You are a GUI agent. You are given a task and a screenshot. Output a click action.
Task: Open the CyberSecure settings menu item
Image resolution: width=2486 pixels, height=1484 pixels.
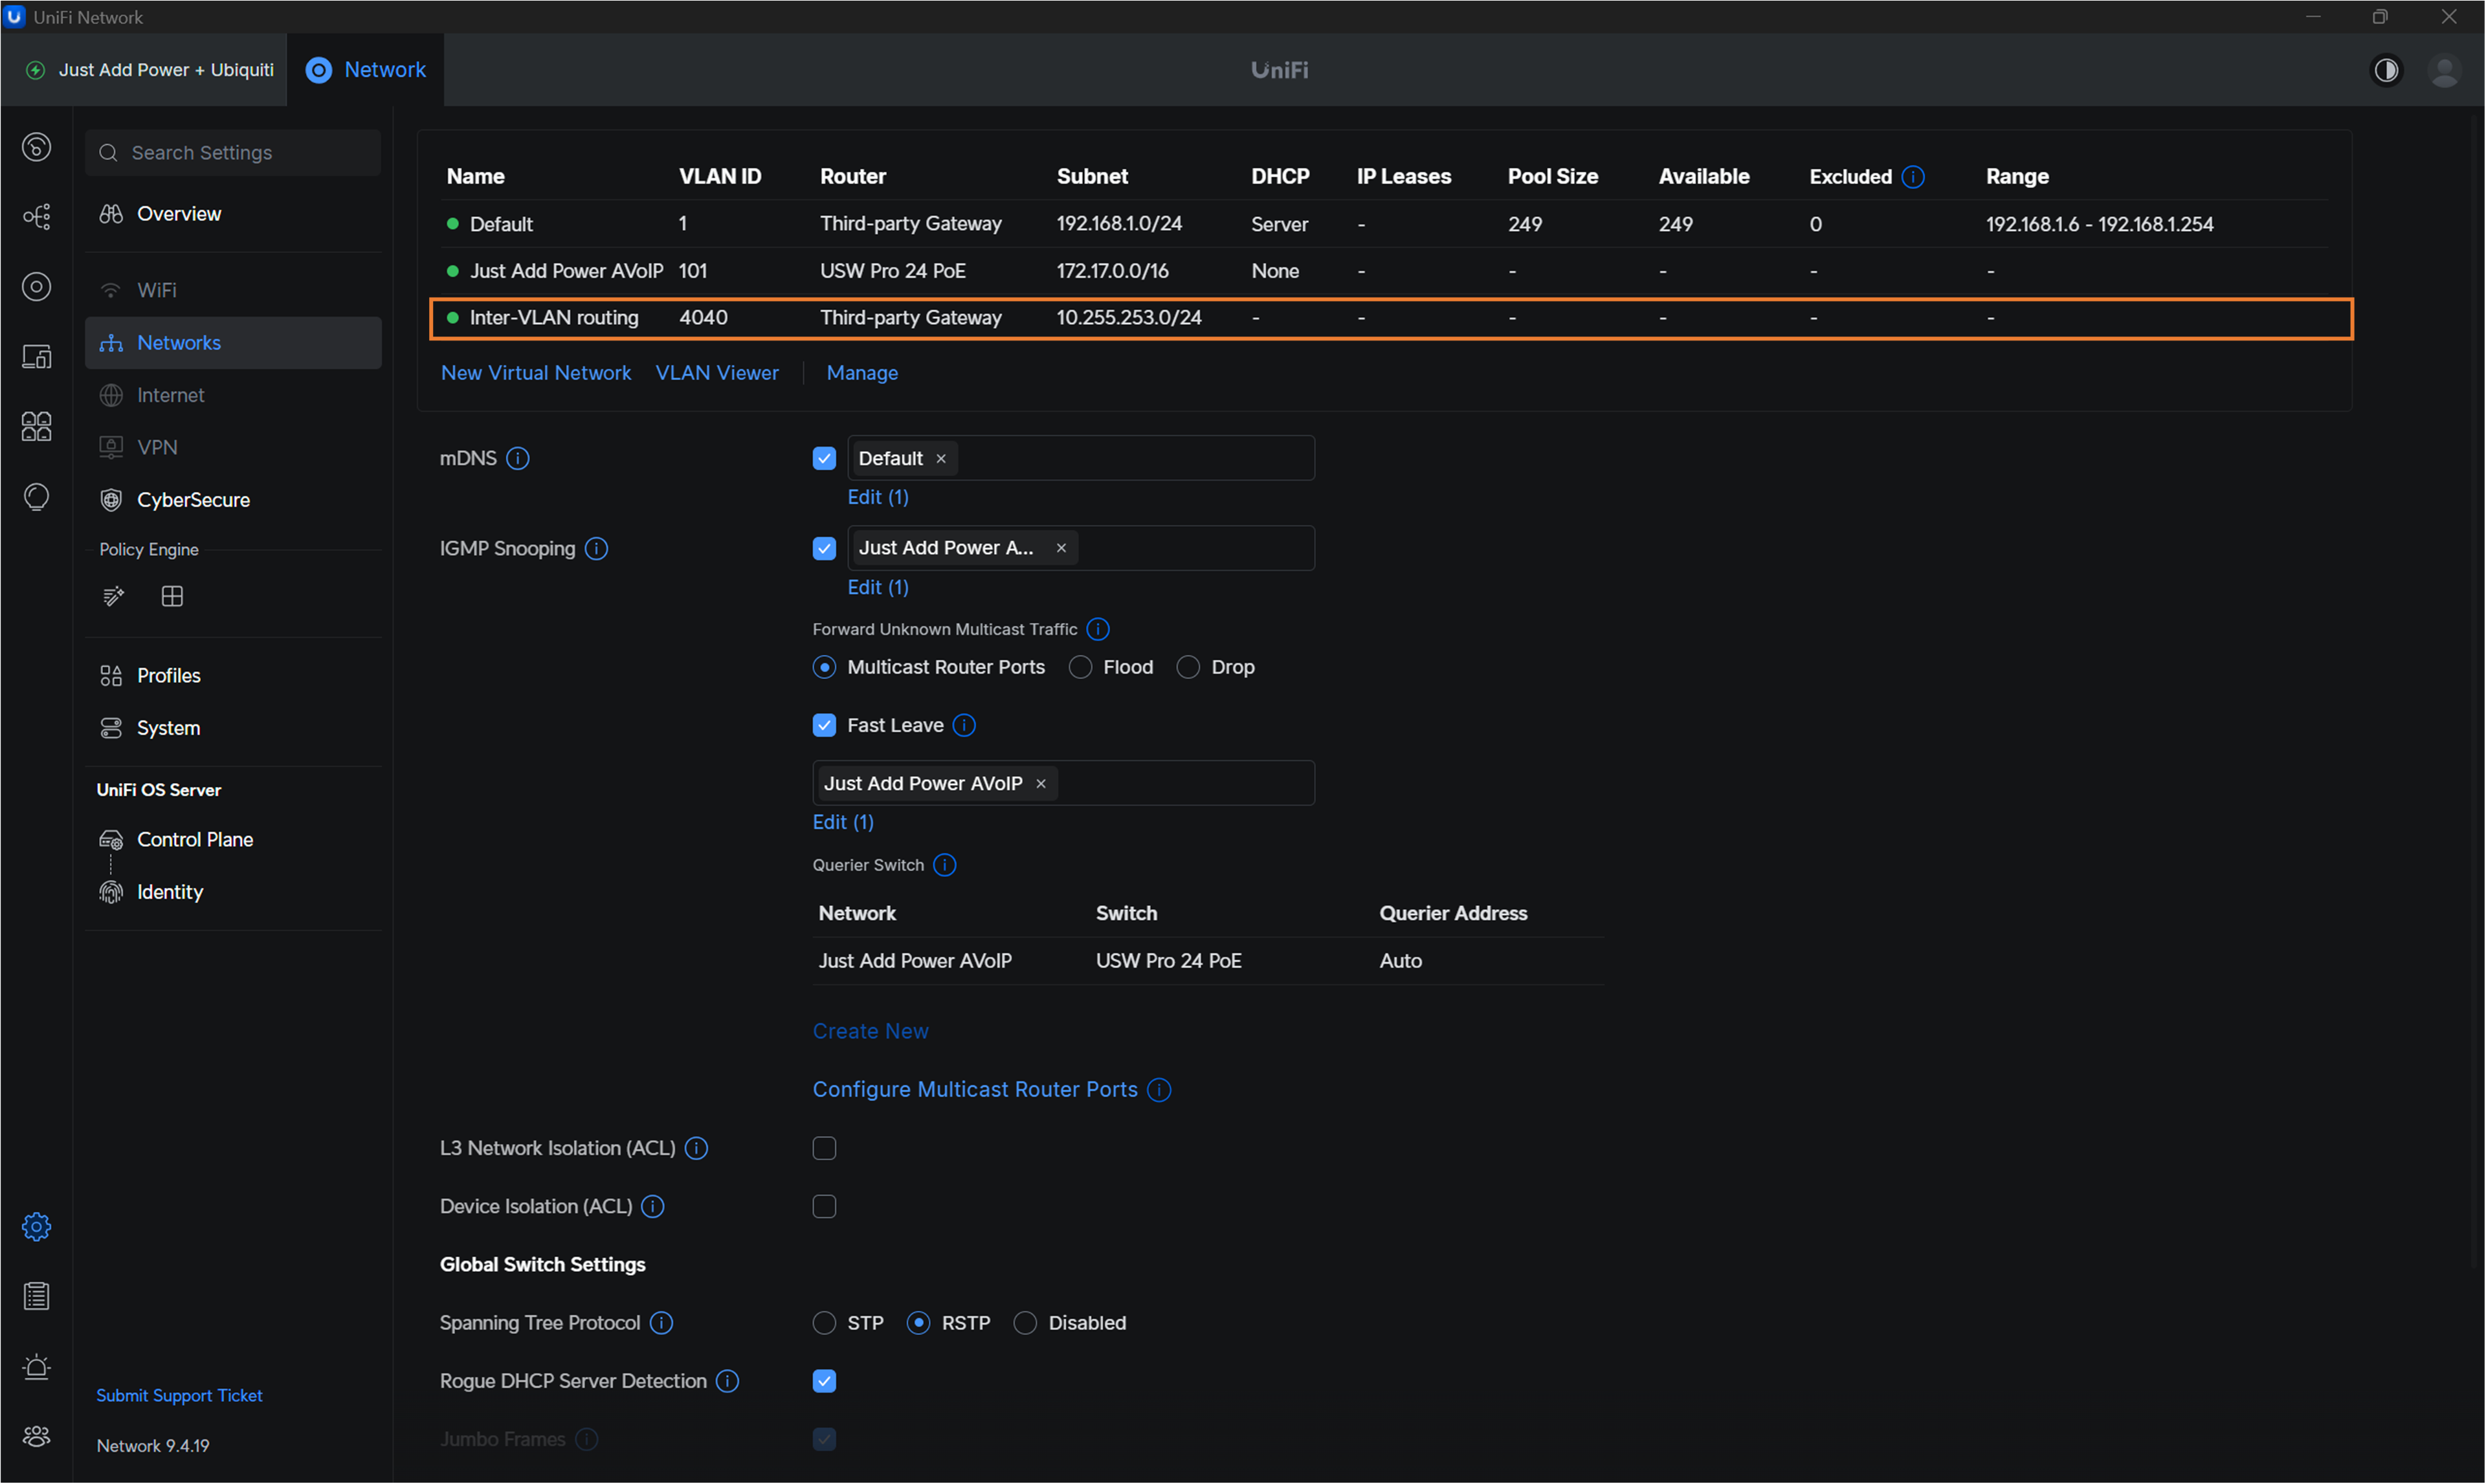coord(193,500)
